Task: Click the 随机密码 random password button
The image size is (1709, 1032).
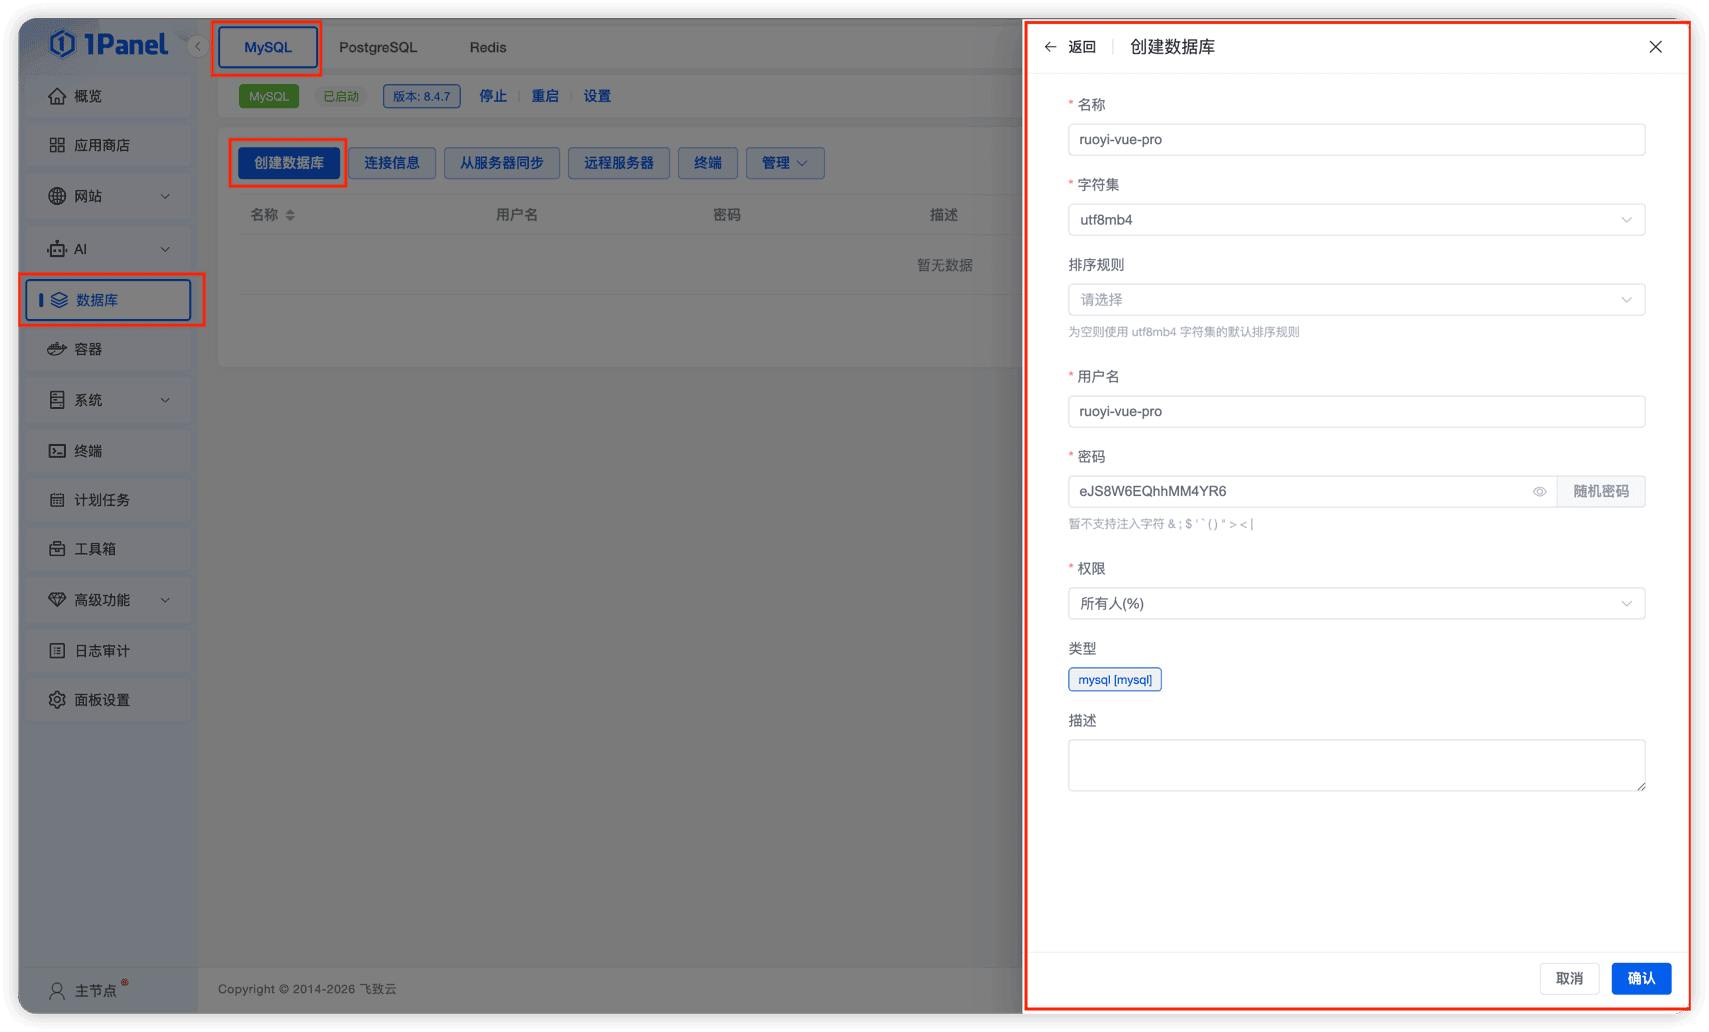Action: tap(1601, 491)
